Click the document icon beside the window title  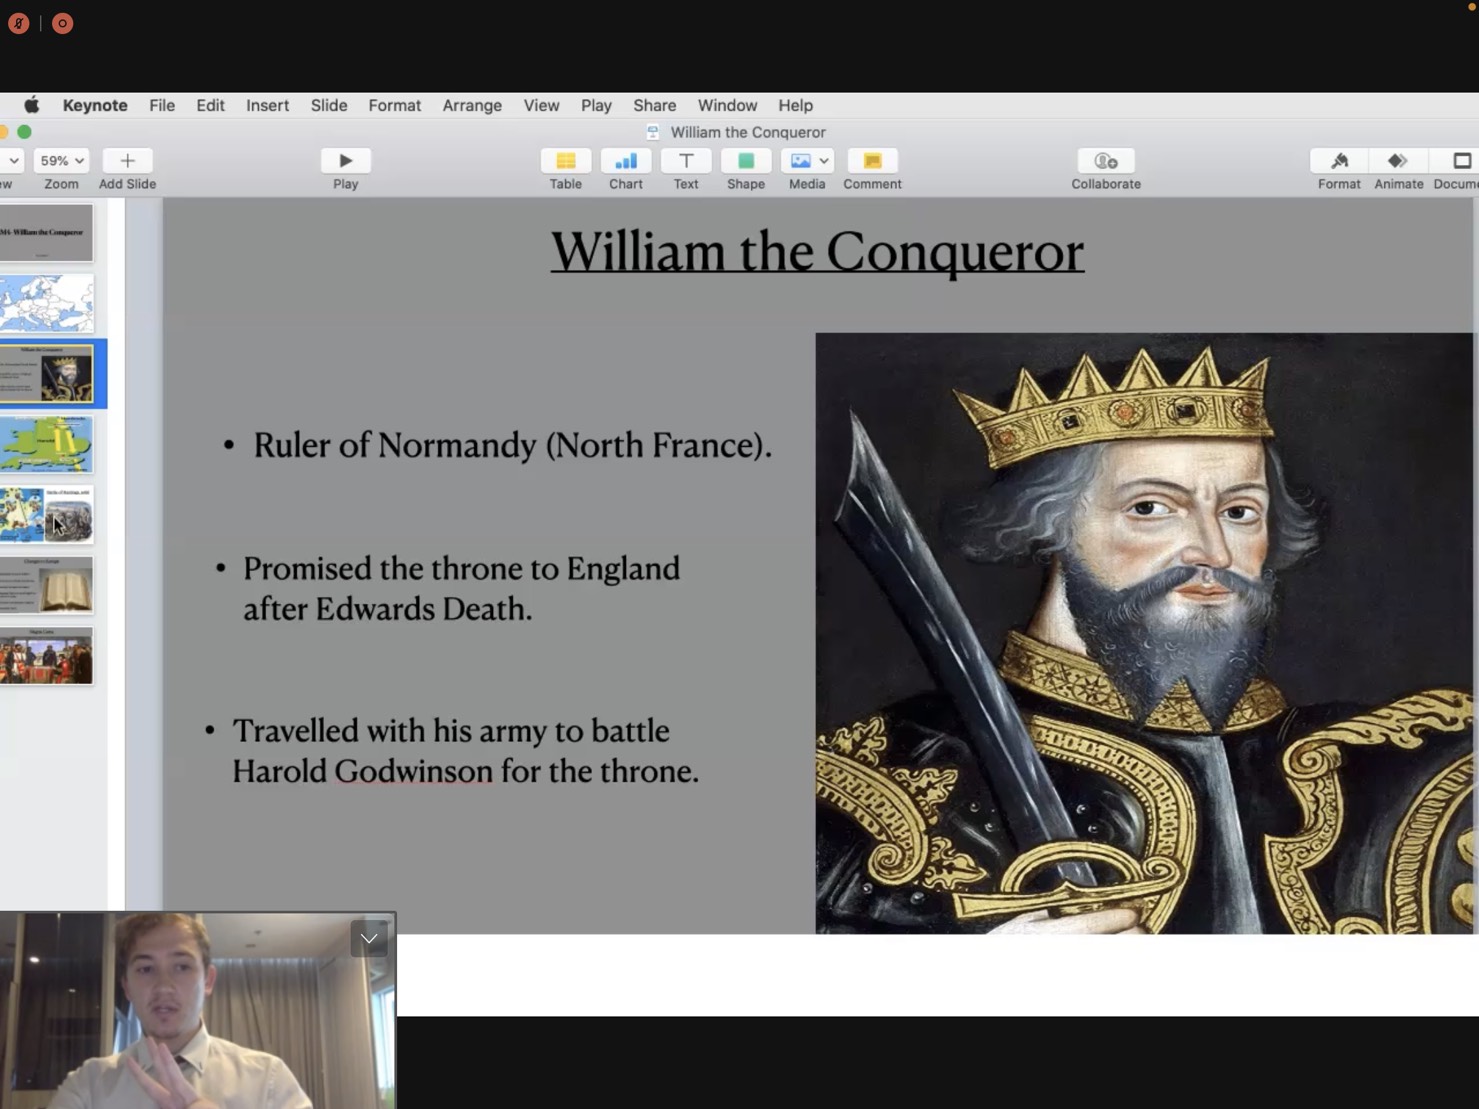(x=653, y=132)
